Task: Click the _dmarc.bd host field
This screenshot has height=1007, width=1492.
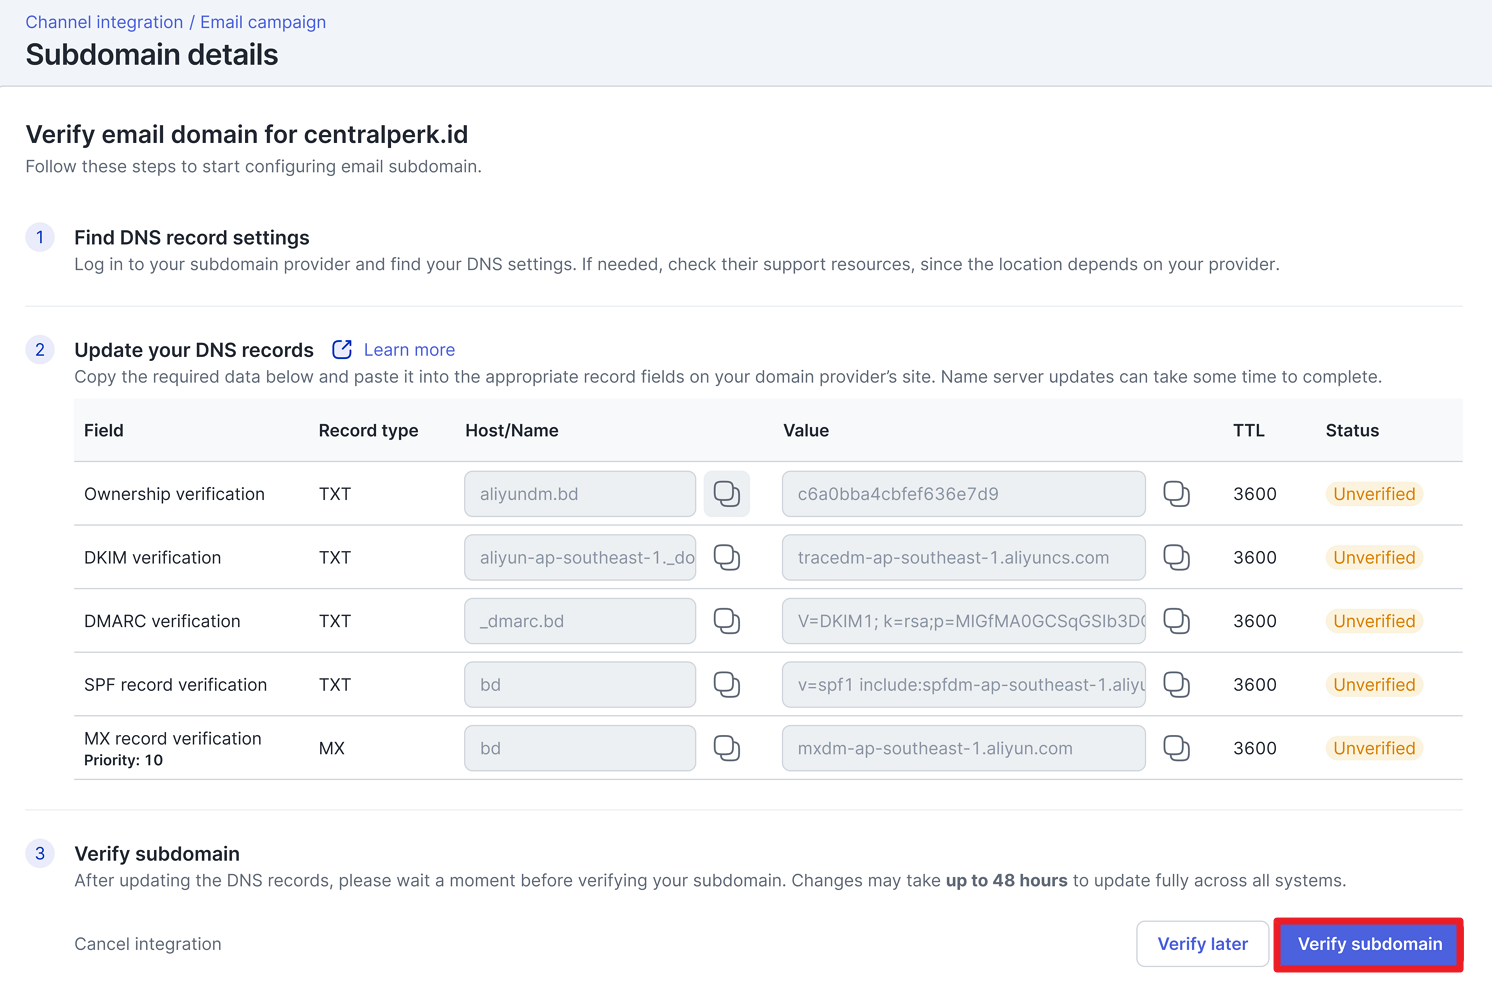Action: (x=580, y=621)
